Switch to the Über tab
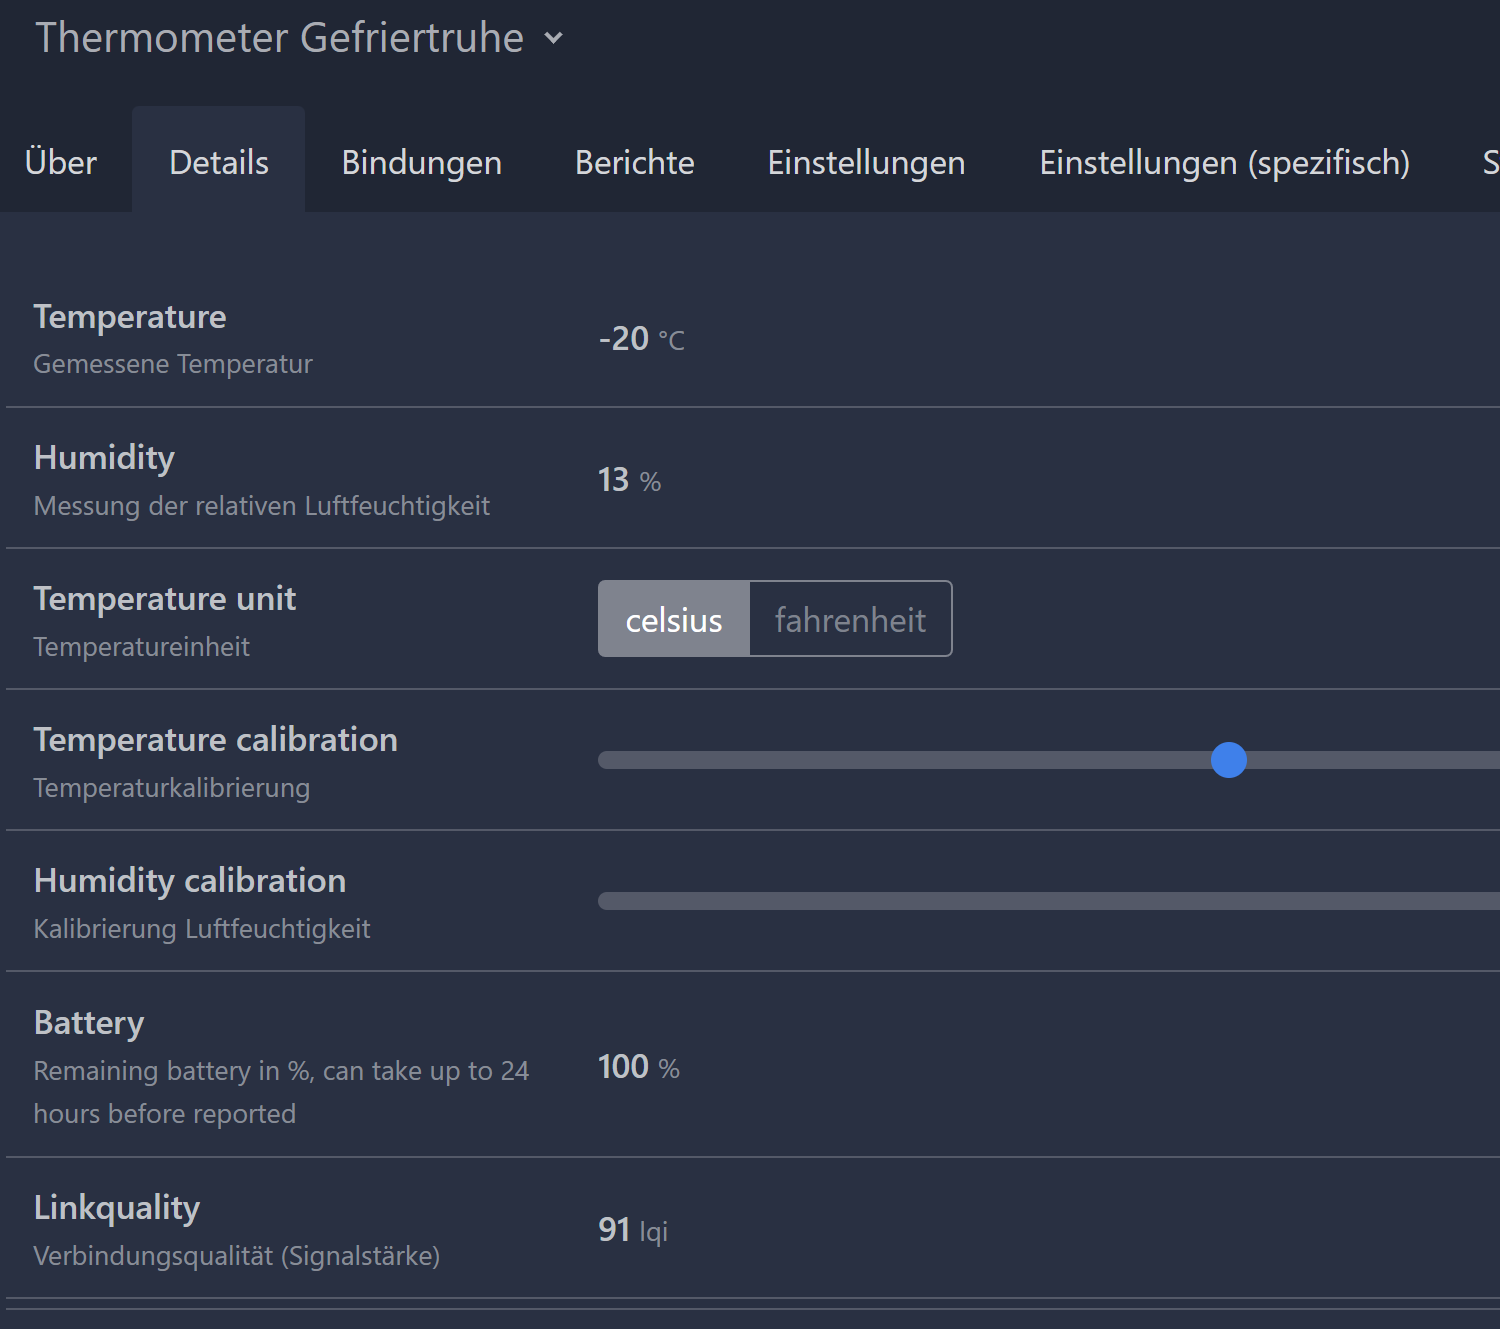Screen dimensions: 1500x1329 (61, 162)
